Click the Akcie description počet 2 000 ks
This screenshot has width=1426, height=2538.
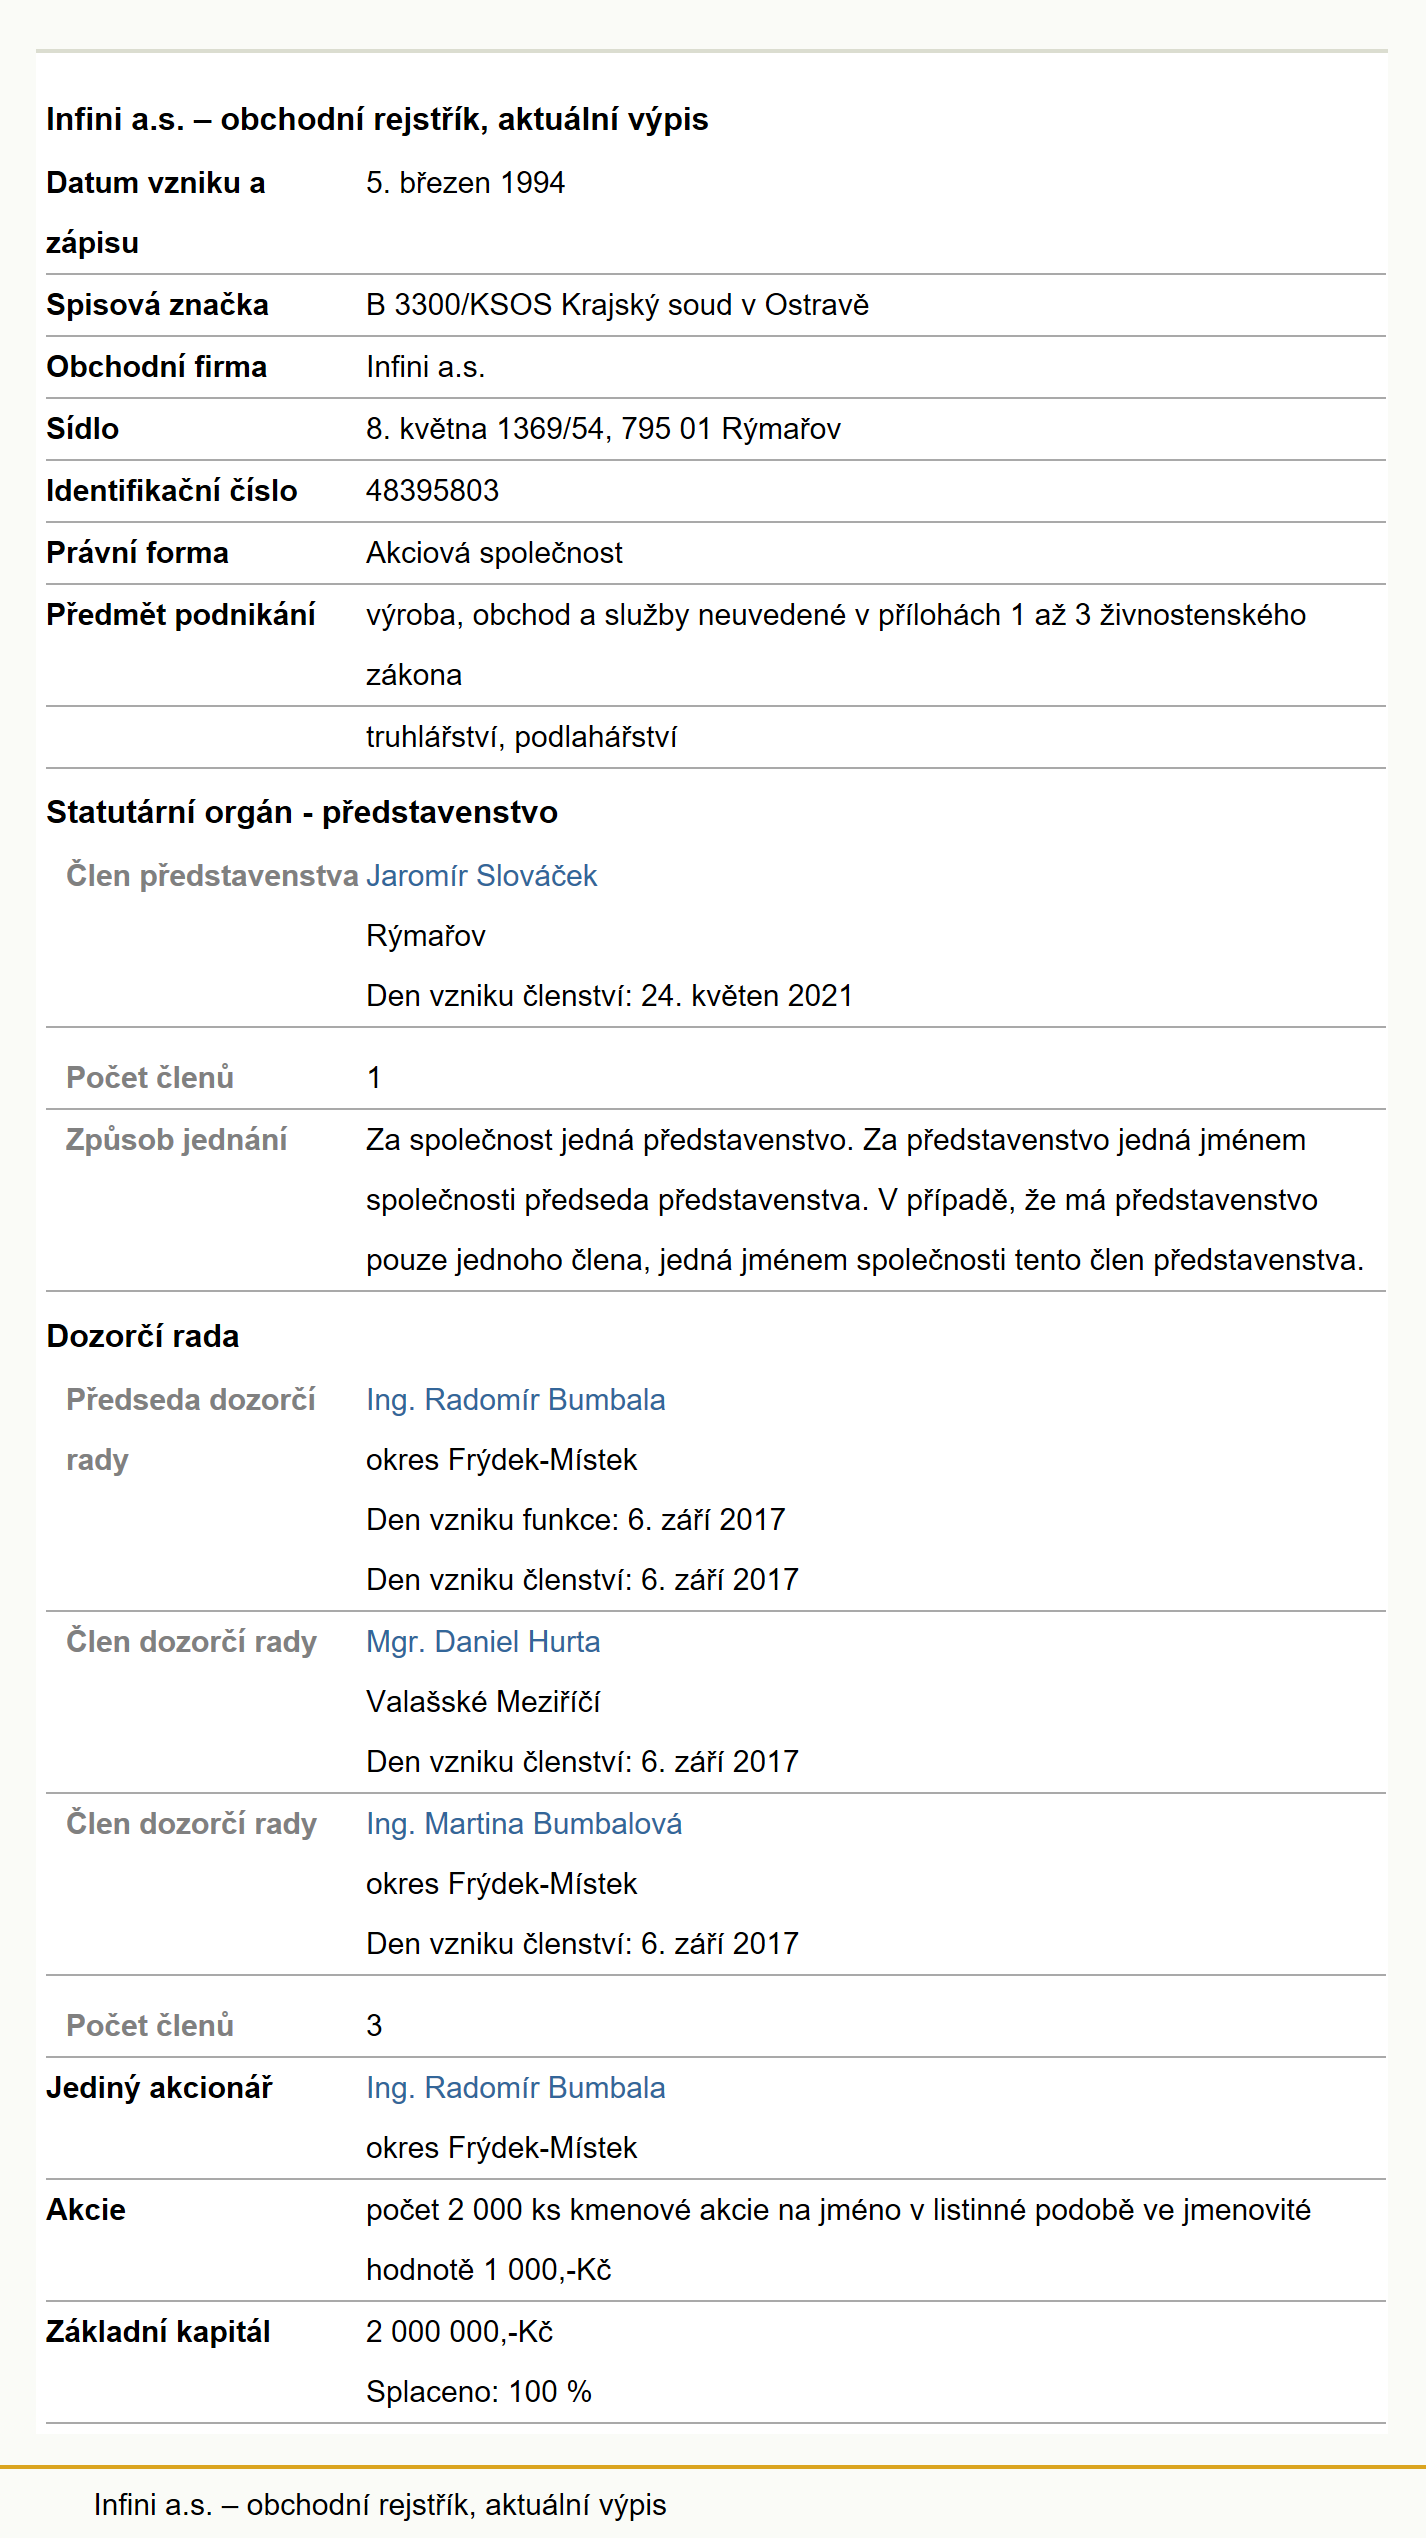(838, 2240)
